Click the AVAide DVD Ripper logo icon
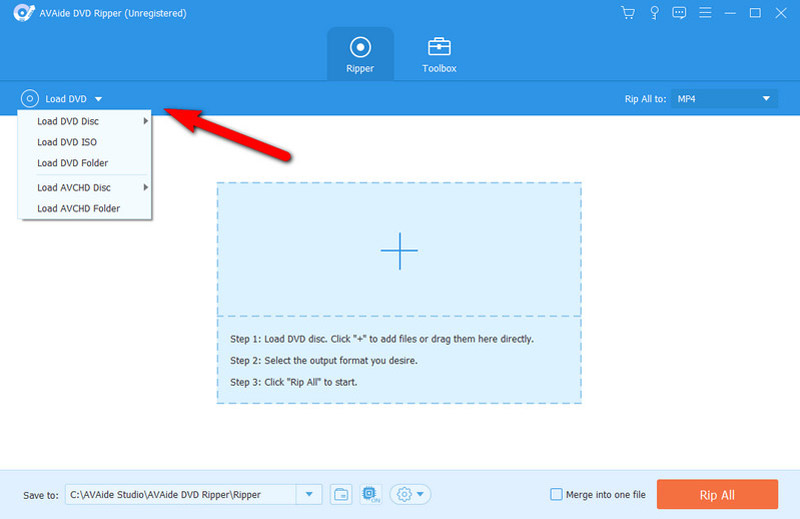Viewport: 800px width, 519px height. click(x=24, y=13)
